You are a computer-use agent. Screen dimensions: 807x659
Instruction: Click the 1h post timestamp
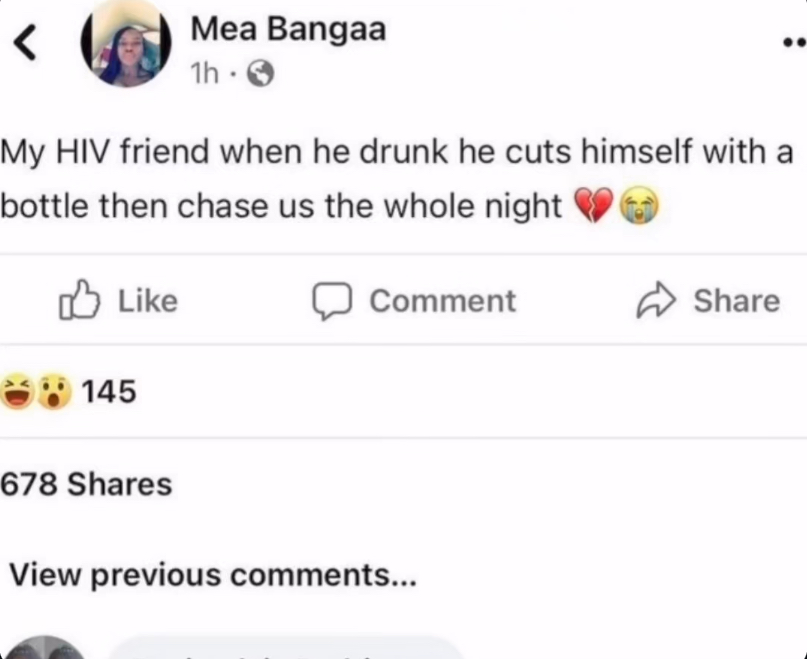[205, 73]
